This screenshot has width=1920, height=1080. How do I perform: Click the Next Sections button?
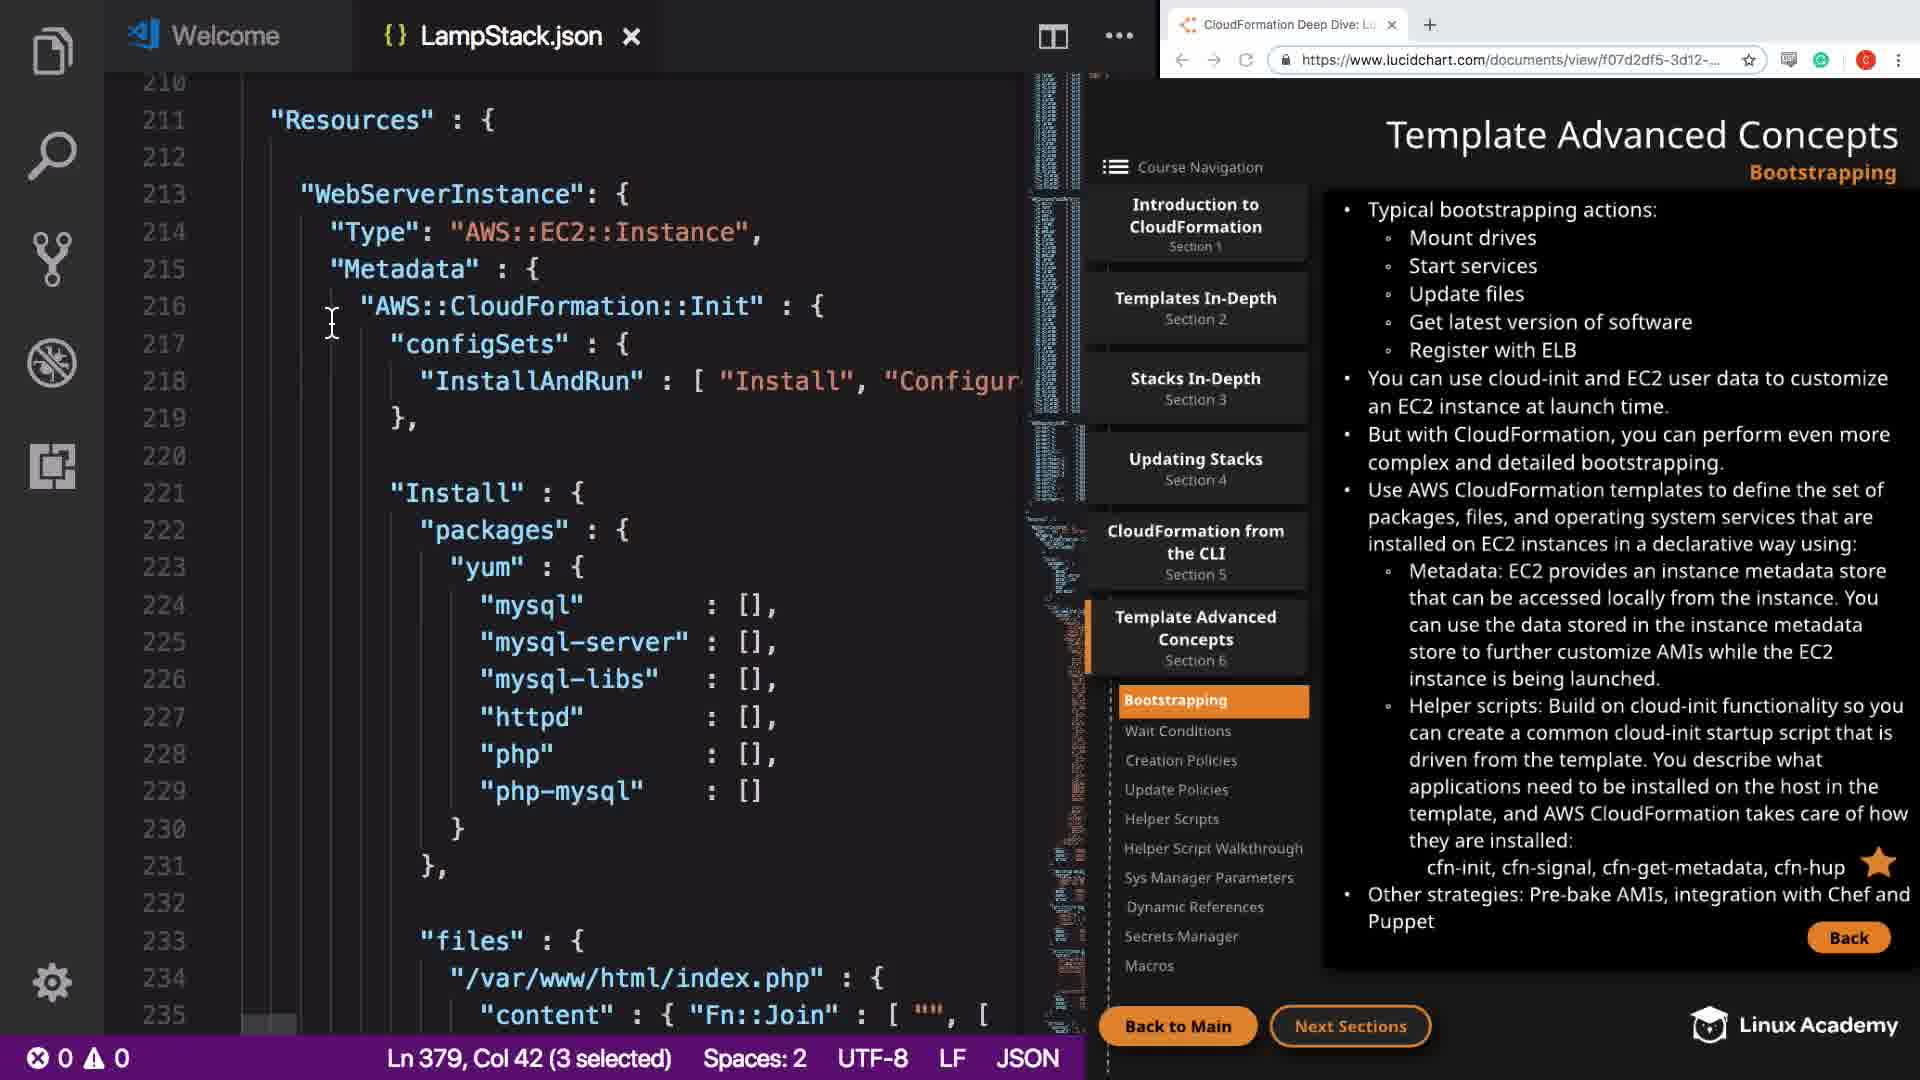[1350, 1026]
